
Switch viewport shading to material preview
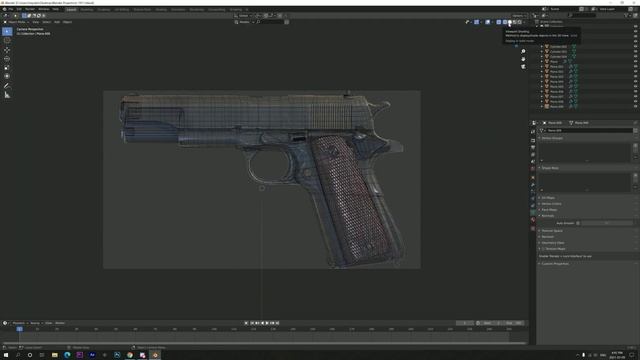[515, 22]
